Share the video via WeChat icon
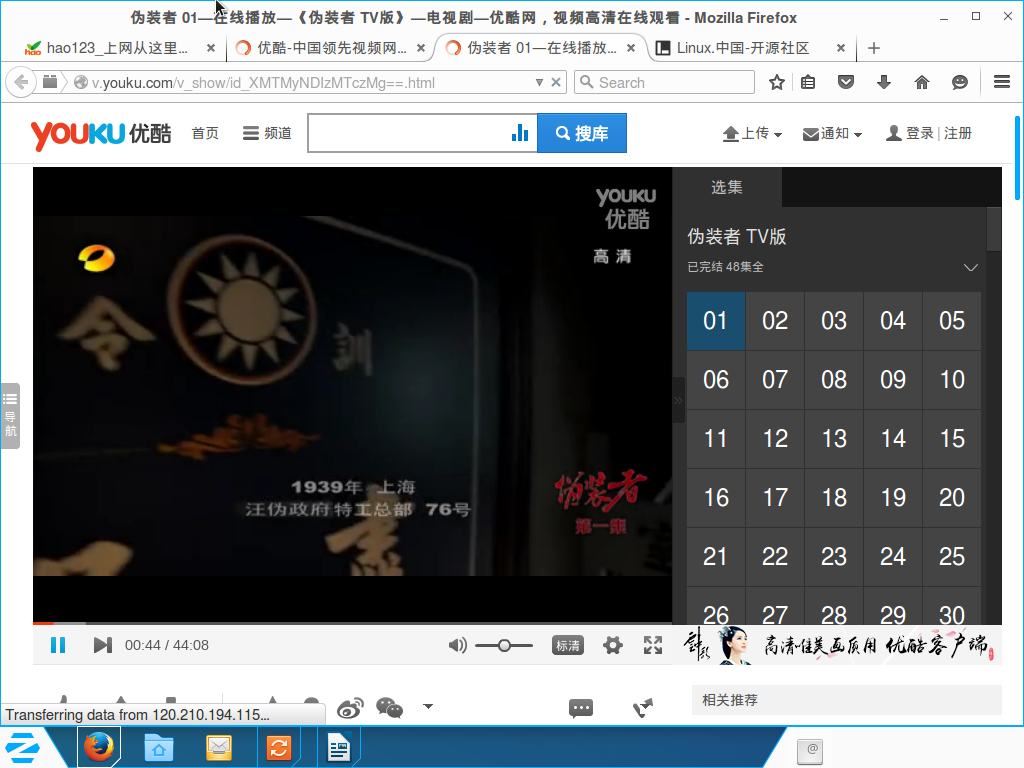This screenshot has height=768, width=1024. pyautogui.click(x=389, y=708)
